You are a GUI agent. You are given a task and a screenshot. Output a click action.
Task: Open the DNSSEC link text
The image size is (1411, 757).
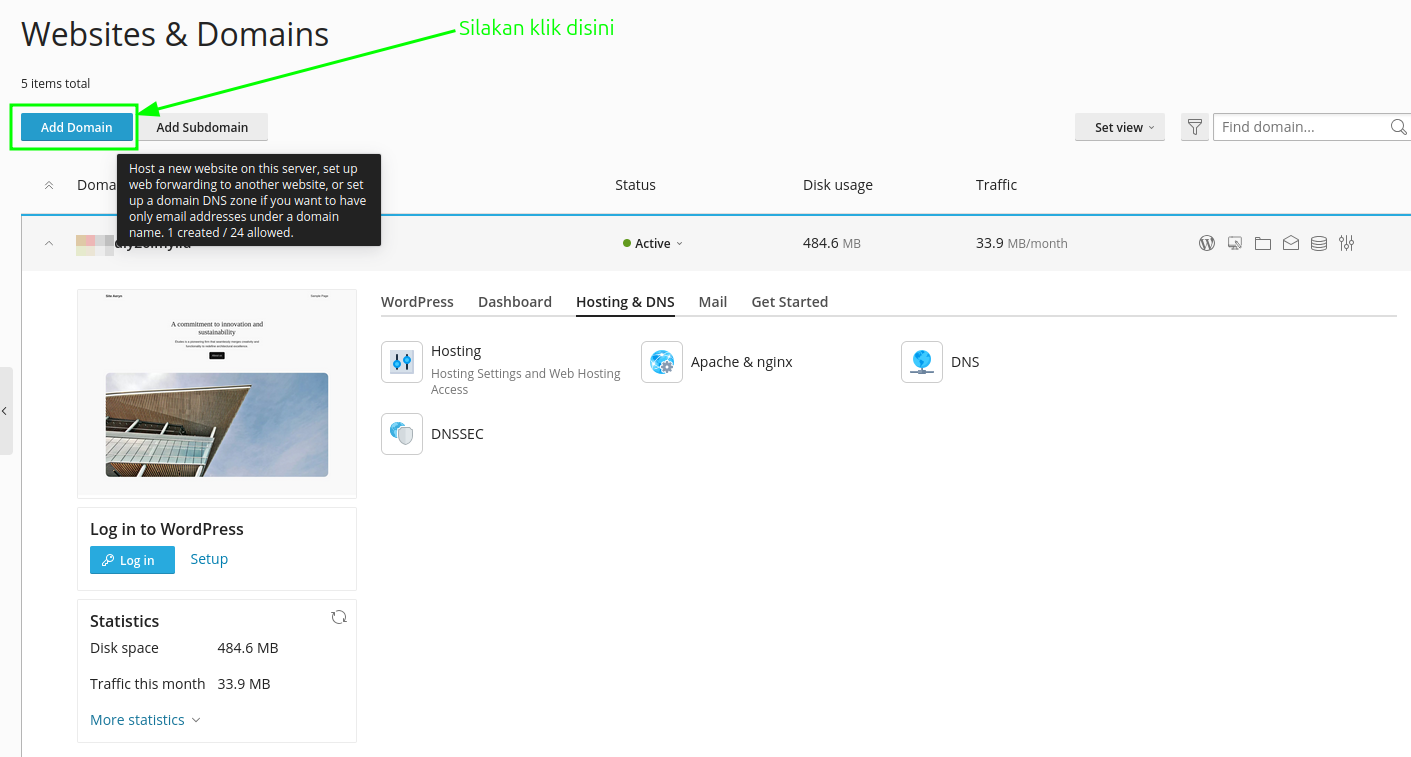pos(457,434)
